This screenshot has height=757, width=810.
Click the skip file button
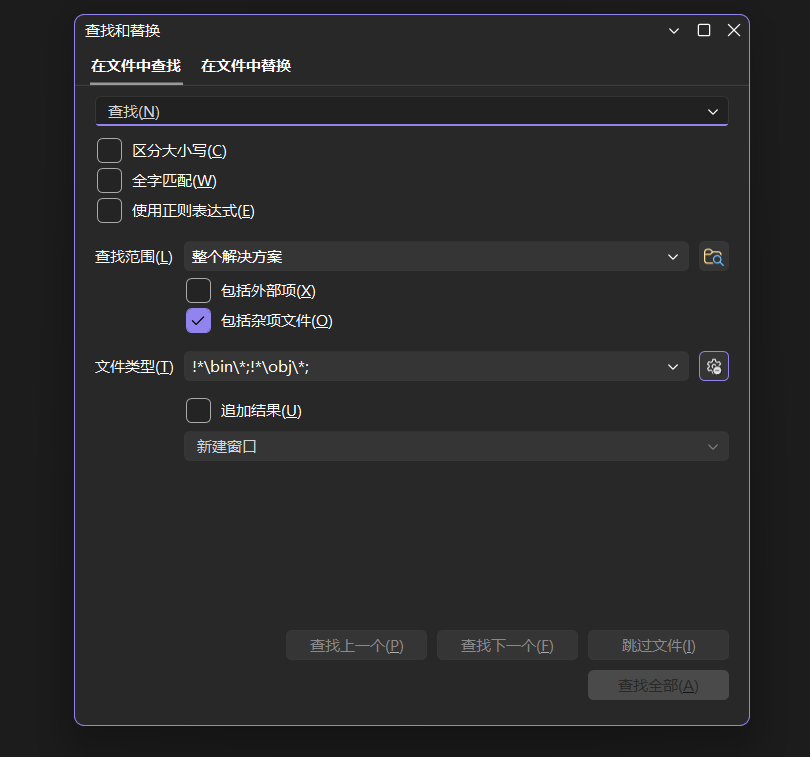(658, 645)
